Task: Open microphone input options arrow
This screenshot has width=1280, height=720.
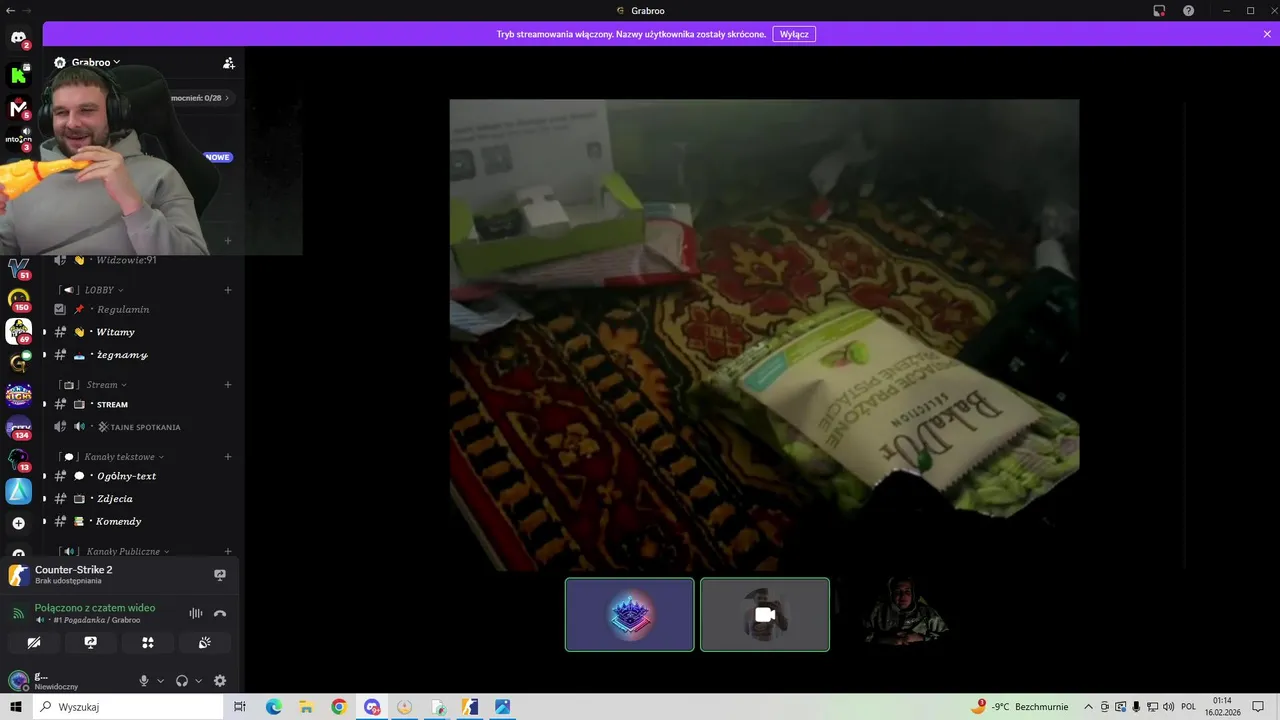Action: pyautogui.click(x=160, y=681)
